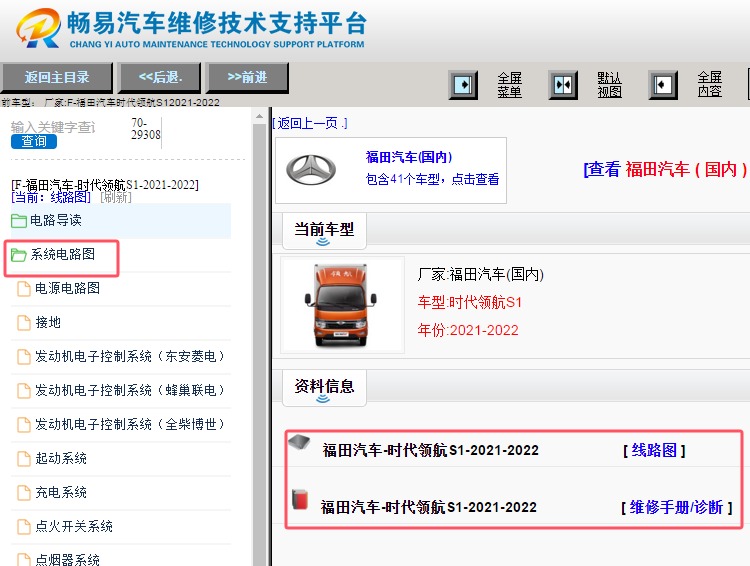Go back with <<后退 button

coord(160,78)
